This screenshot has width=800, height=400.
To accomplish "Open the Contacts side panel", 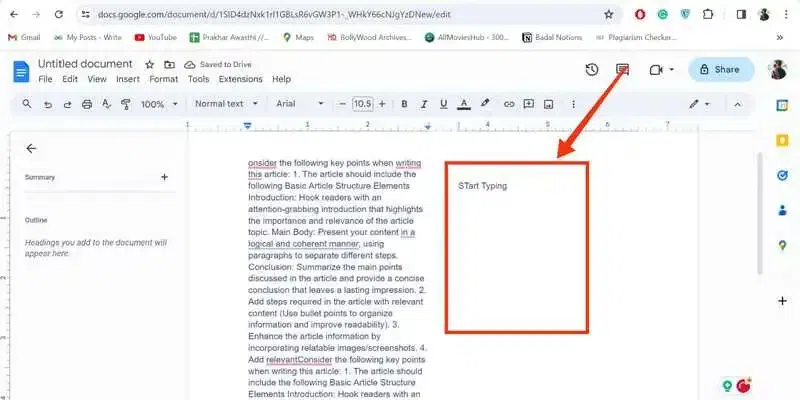I will [782, 210].
